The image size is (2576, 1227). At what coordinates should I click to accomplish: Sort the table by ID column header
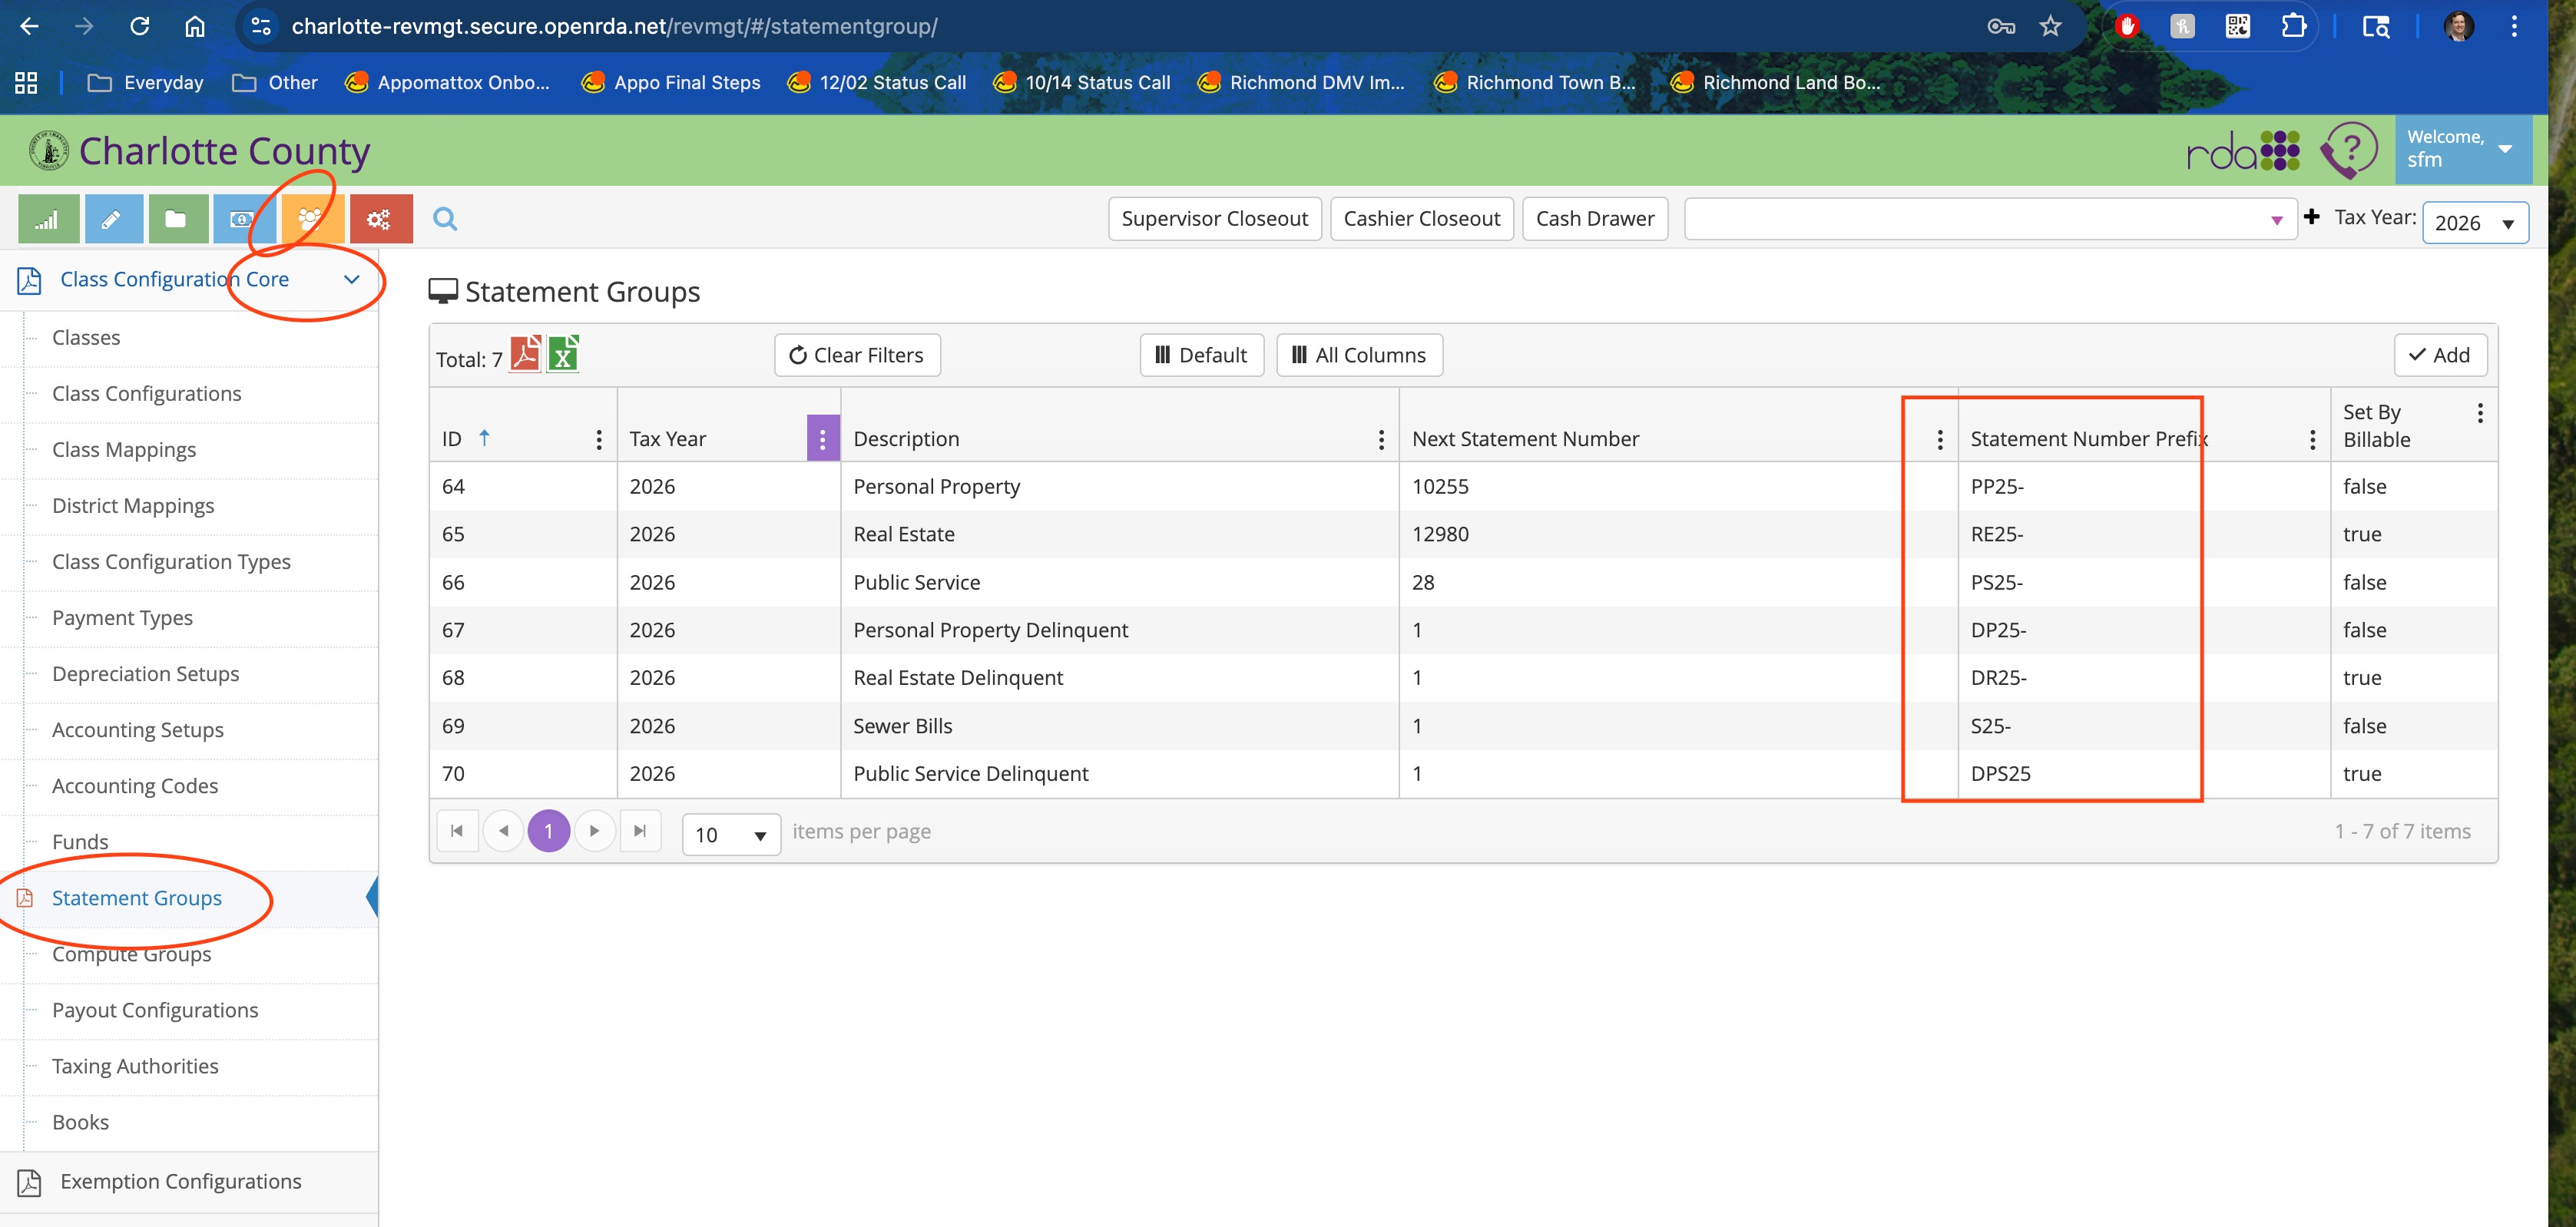452,439
